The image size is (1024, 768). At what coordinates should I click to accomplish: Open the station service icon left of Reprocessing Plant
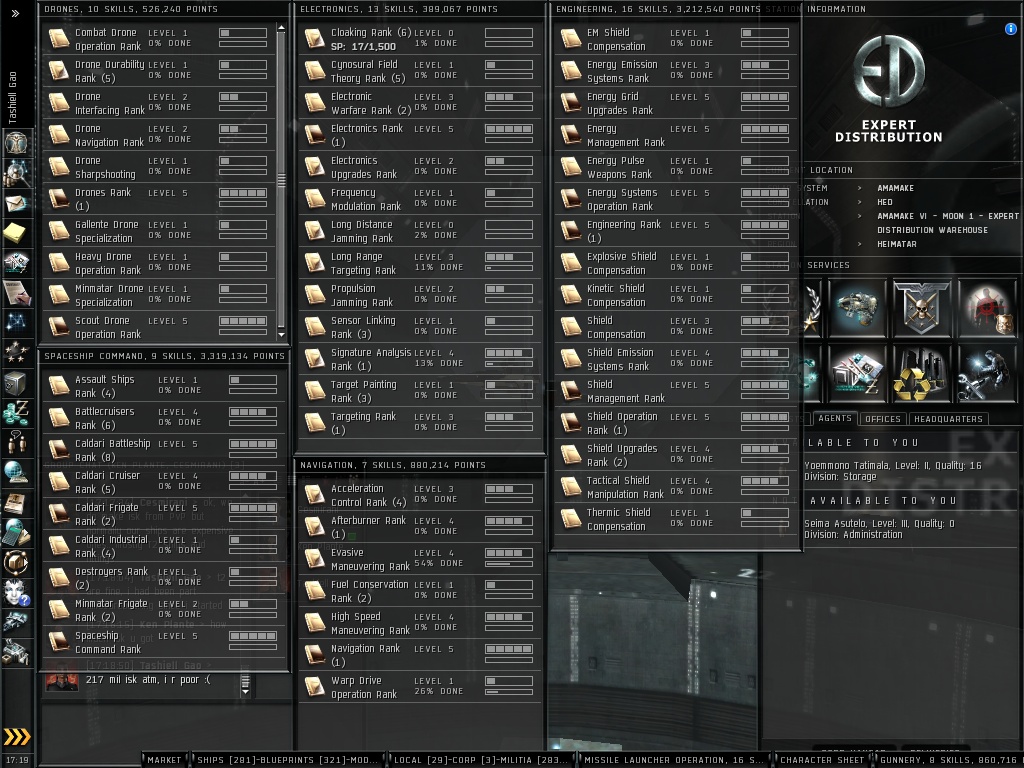tap(857, 374)
